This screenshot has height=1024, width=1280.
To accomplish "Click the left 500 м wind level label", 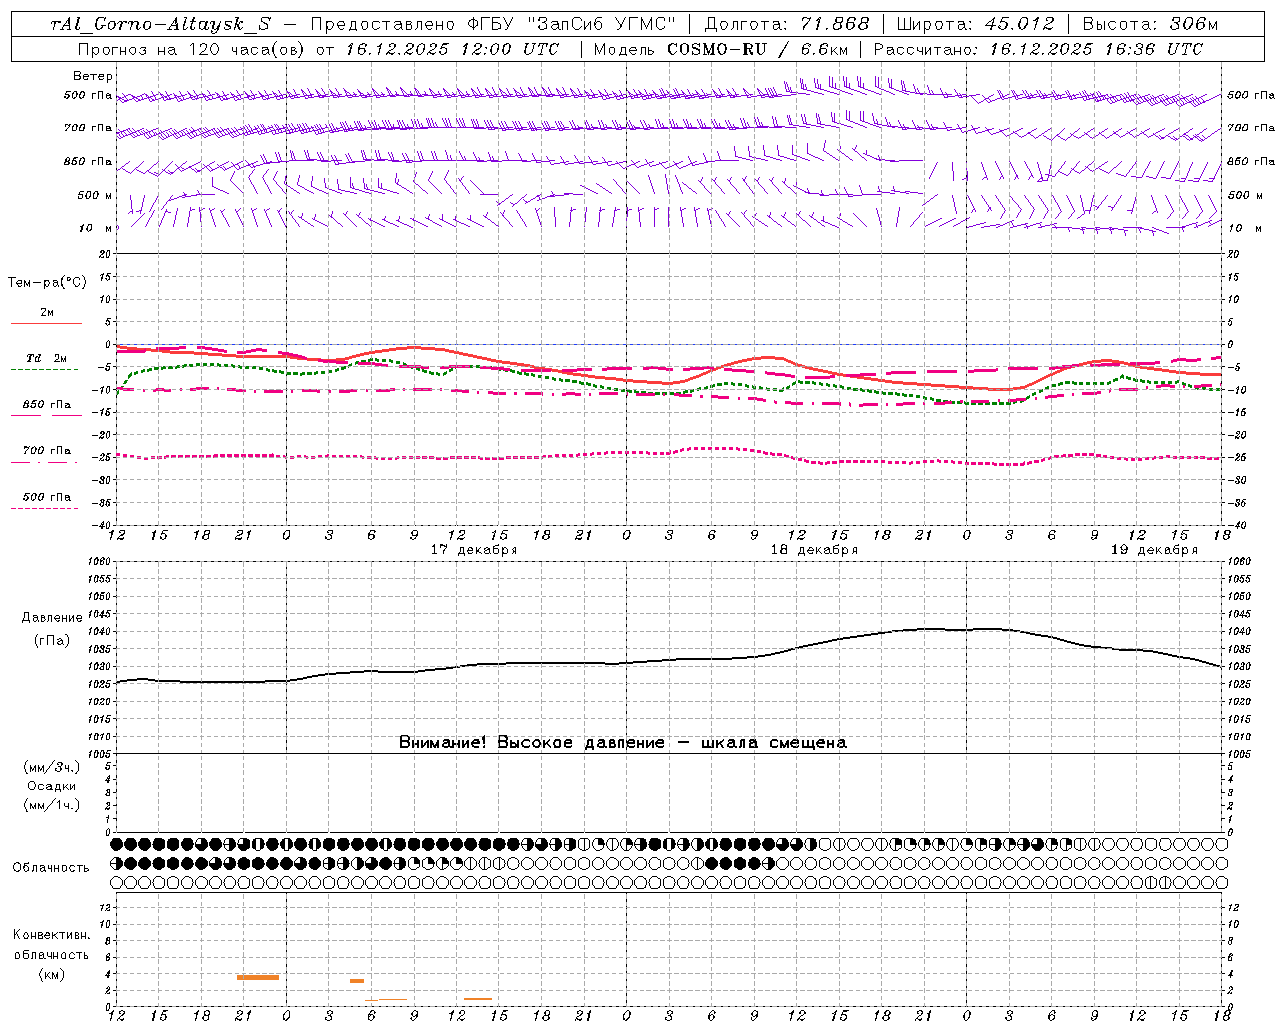I will click(x=95, y=195).
